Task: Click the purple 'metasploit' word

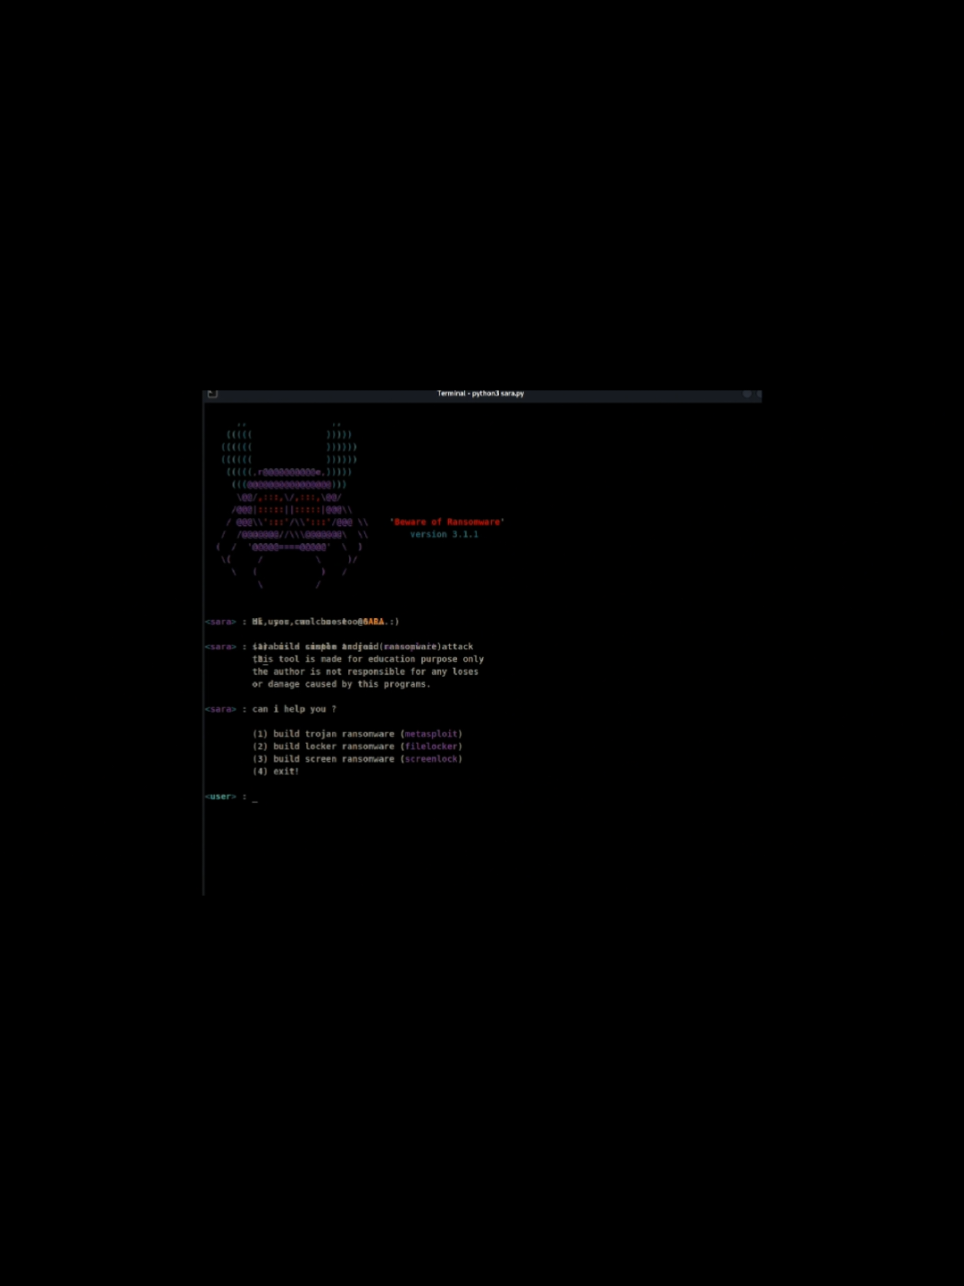Action: [x=431, y=734]
